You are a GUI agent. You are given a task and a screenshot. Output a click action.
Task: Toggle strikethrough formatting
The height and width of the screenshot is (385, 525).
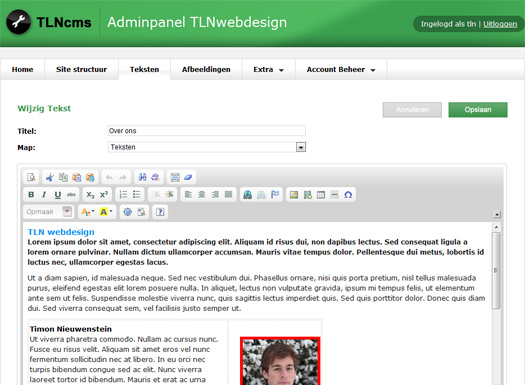click(x=71, y=195)
